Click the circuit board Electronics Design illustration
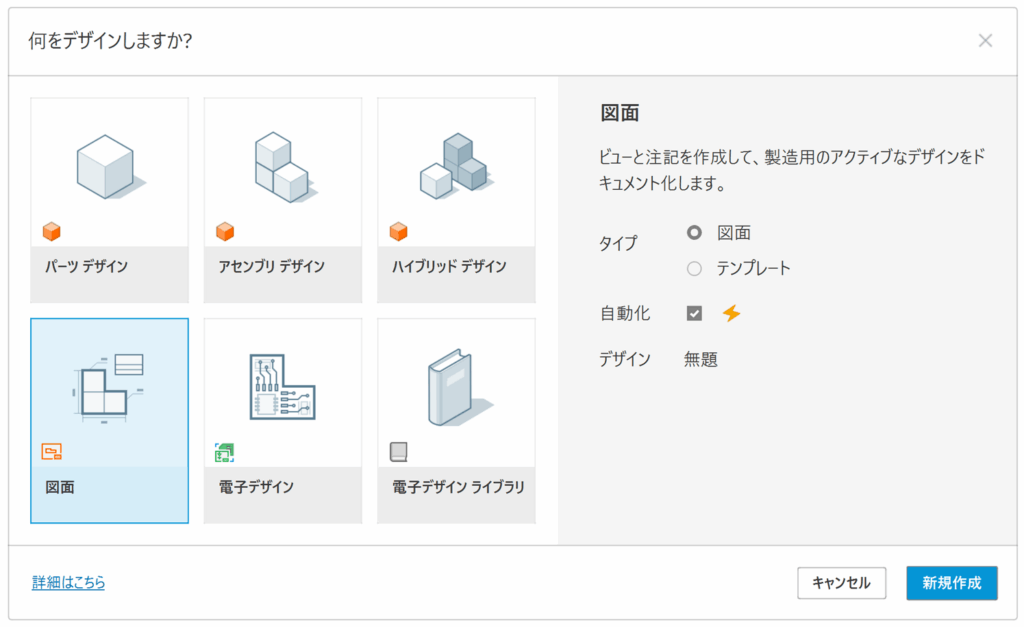This screenshot has height=627, width=1024. coord(281,386)
